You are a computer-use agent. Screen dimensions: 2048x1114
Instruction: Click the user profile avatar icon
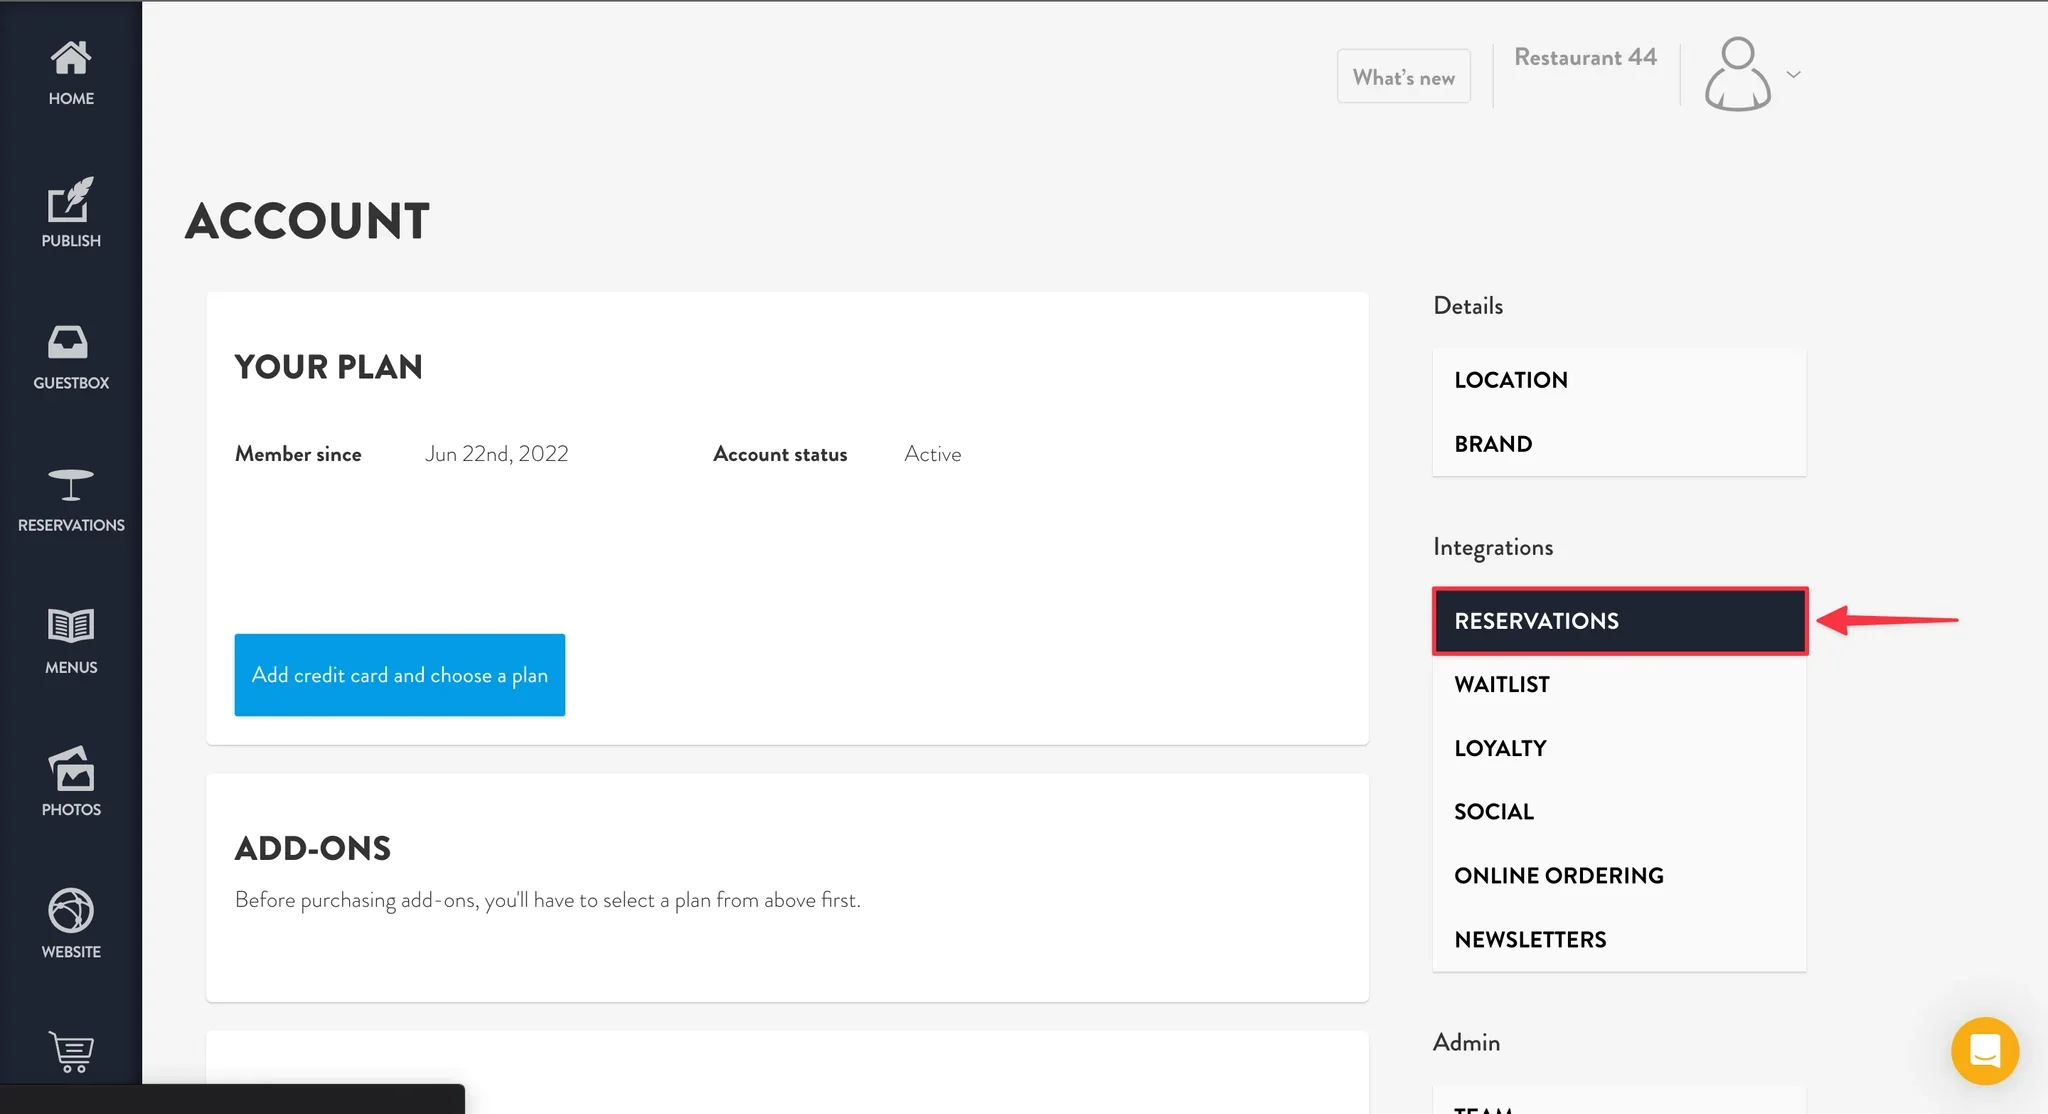click(1738, 74)
